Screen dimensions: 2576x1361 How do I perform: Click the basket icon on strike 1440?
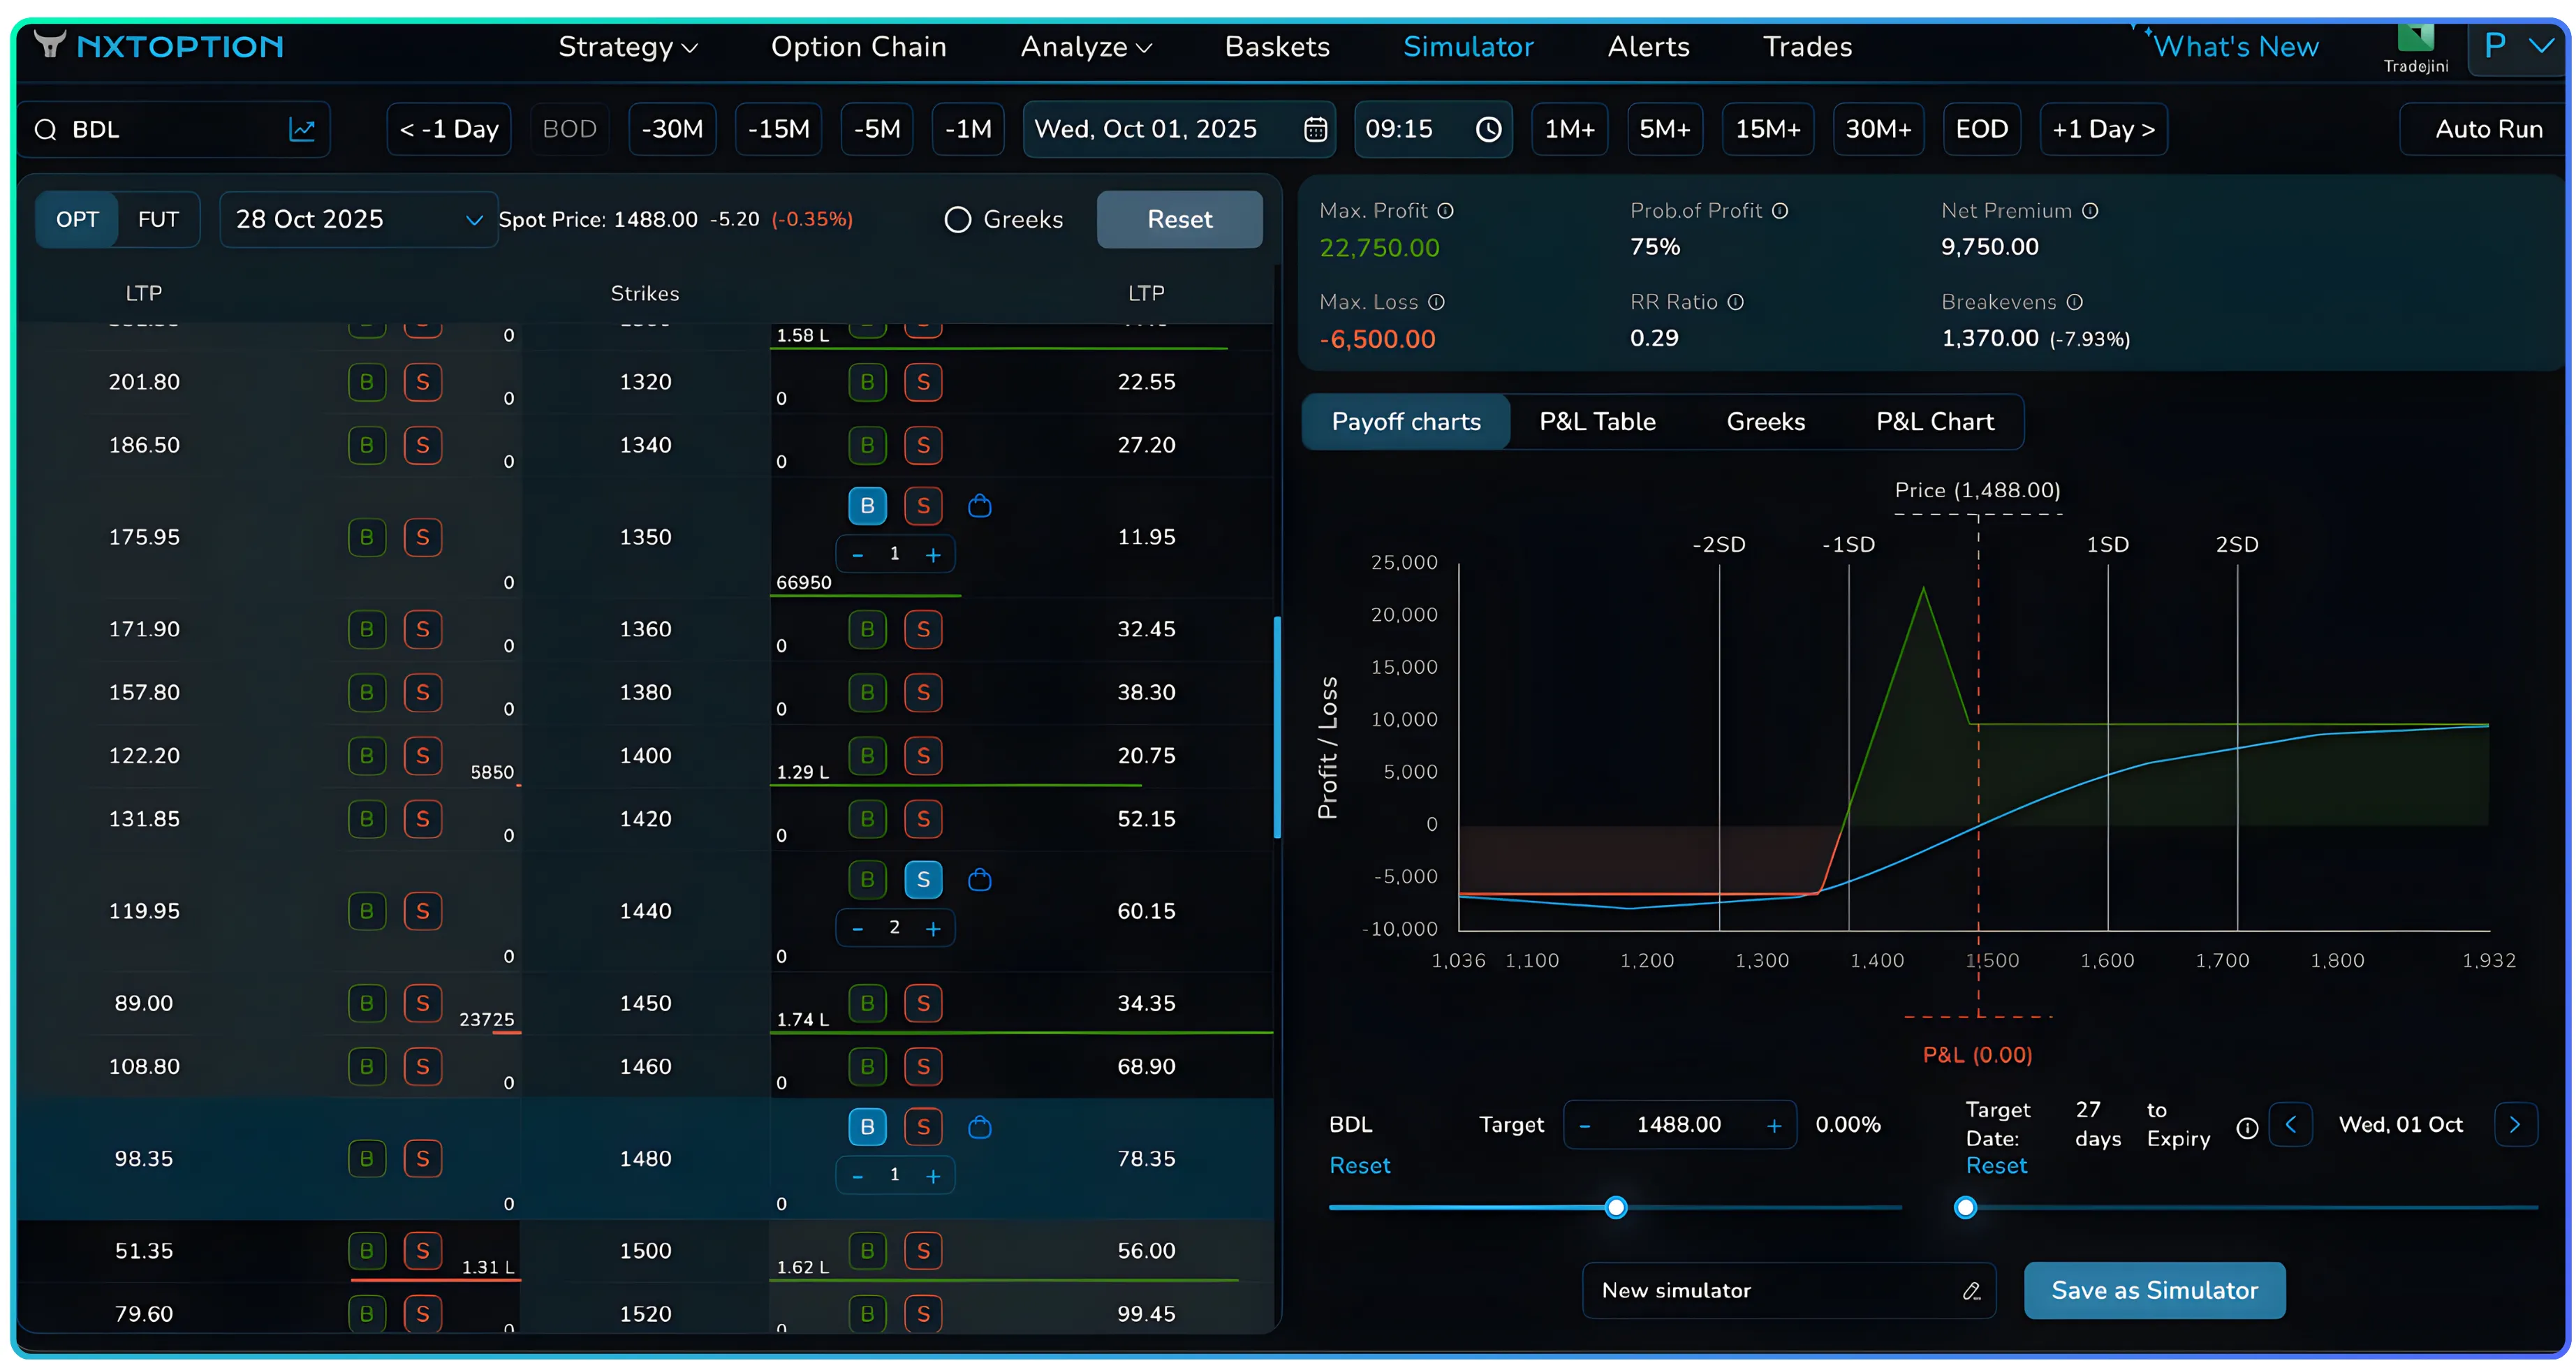[x=979, y=880]
